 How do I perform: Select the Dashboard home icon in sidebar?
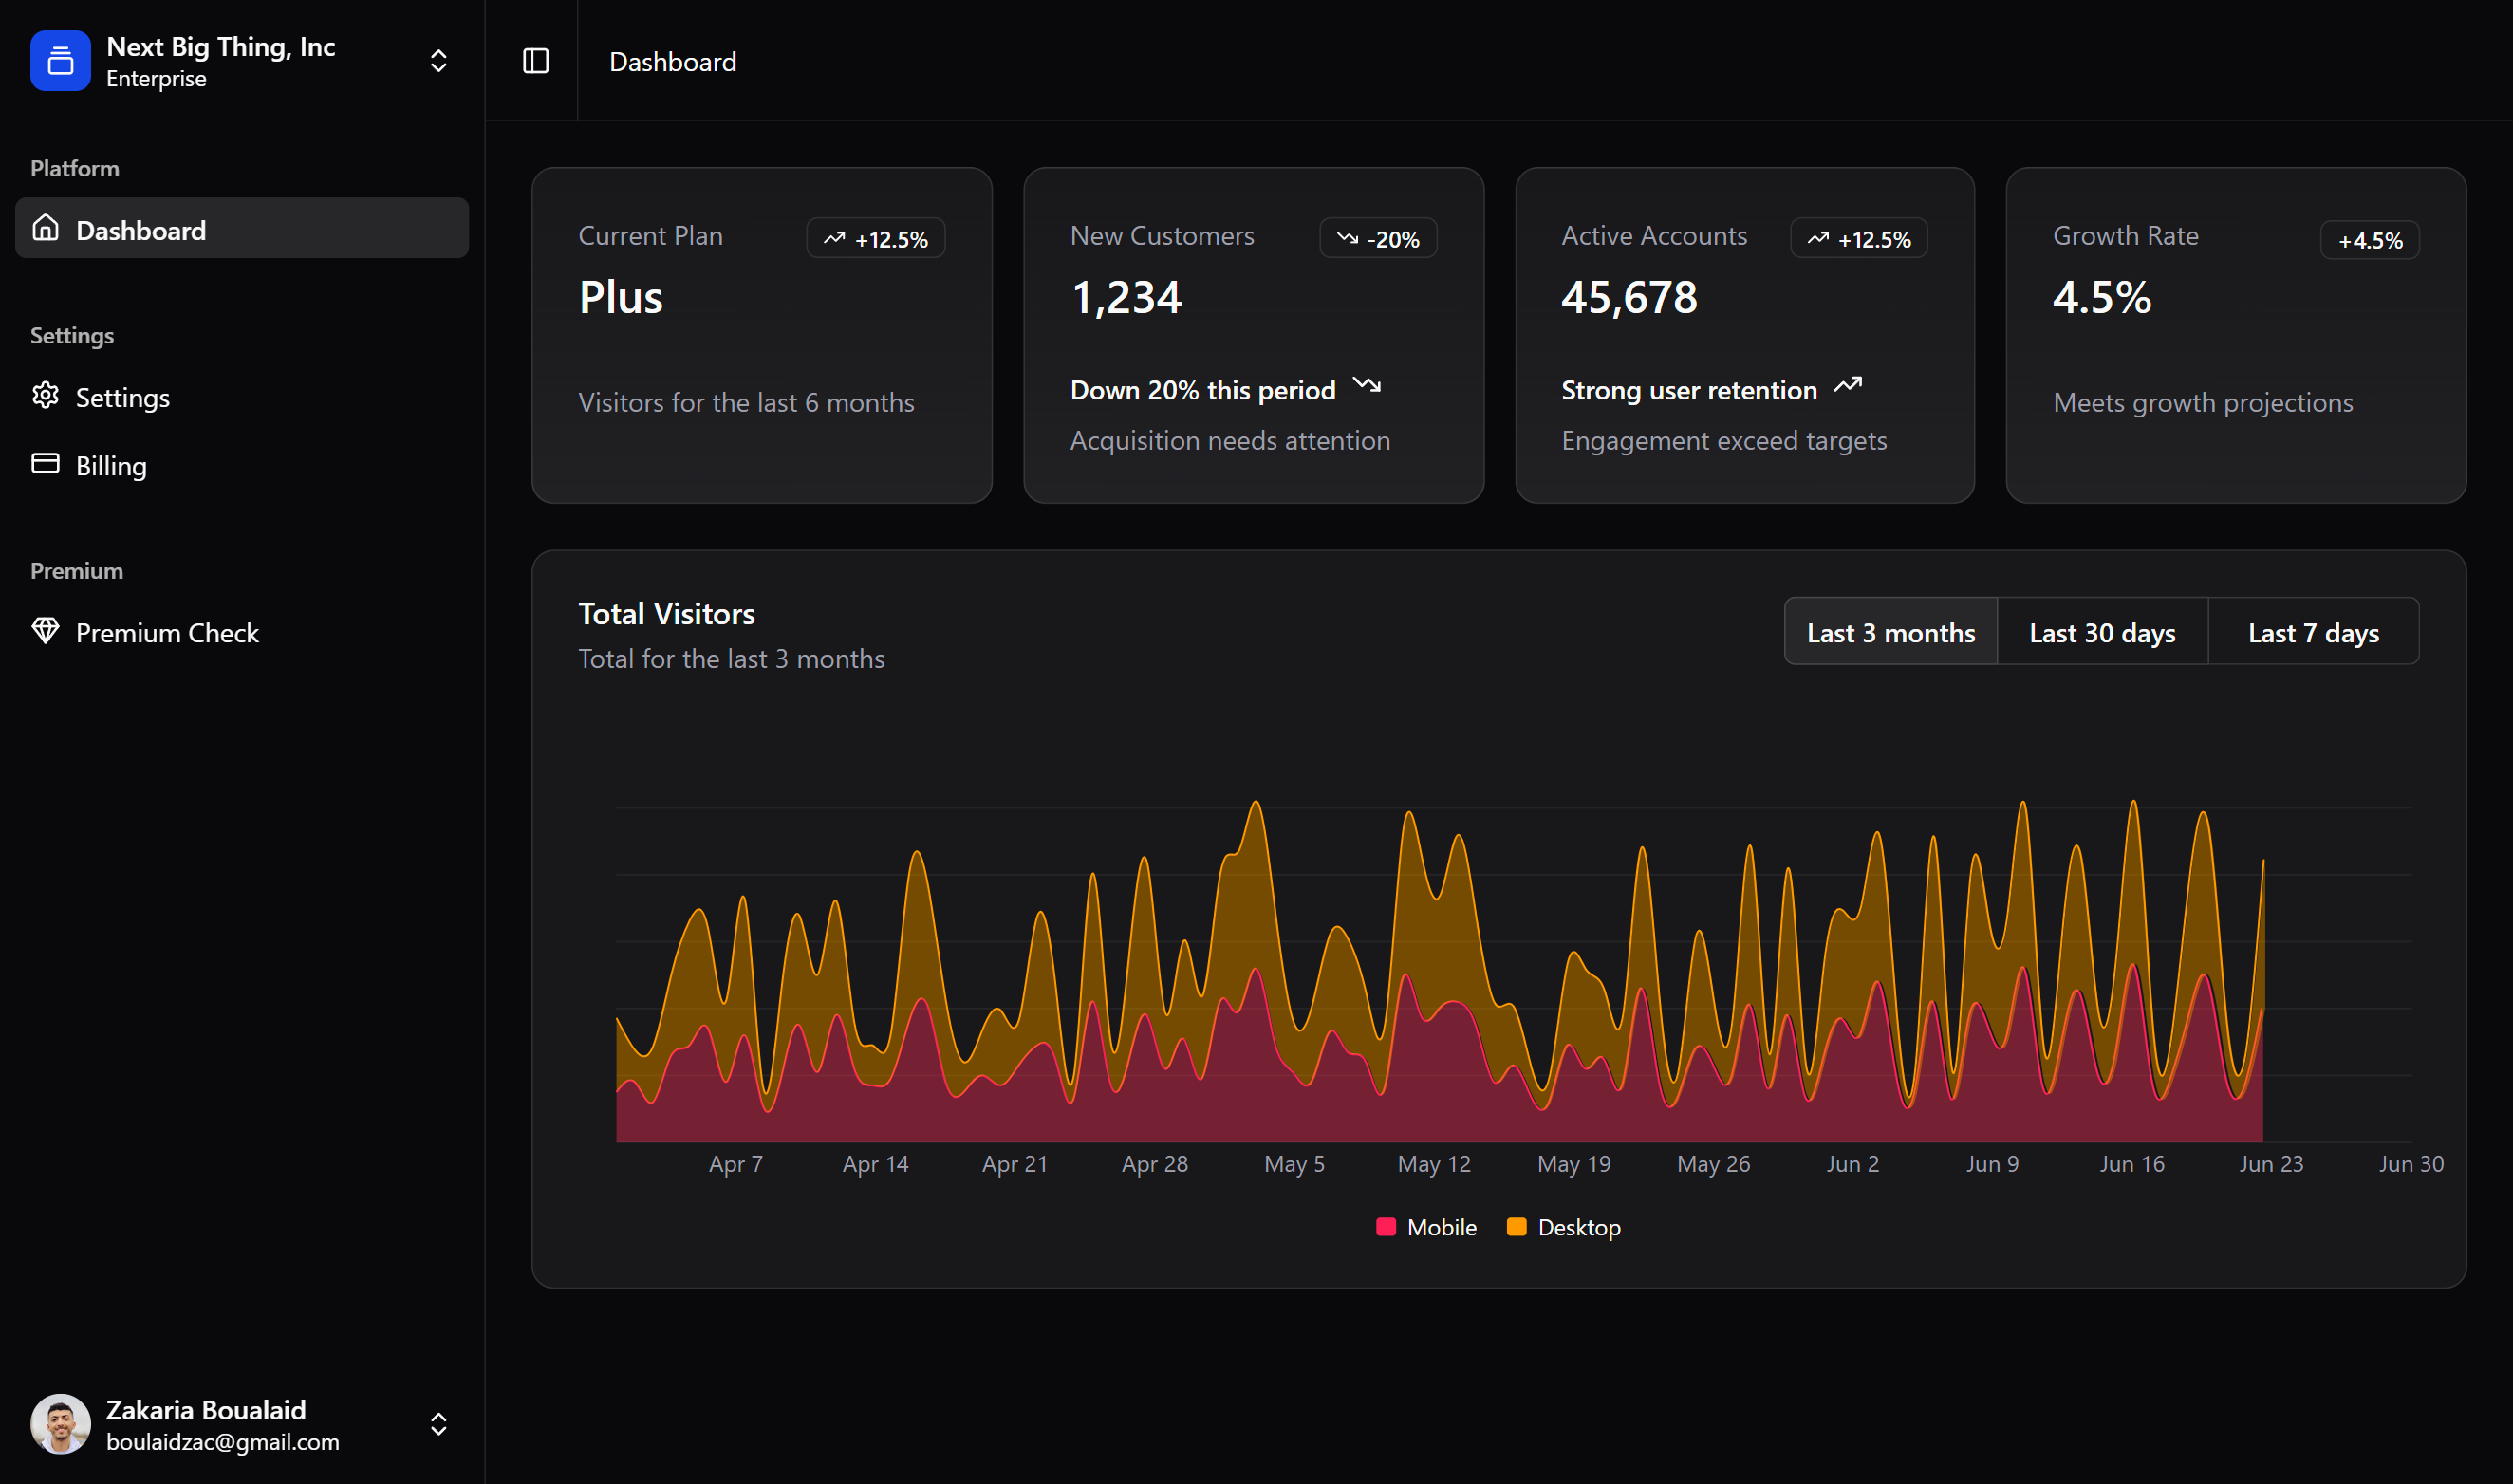coord(45,228)
